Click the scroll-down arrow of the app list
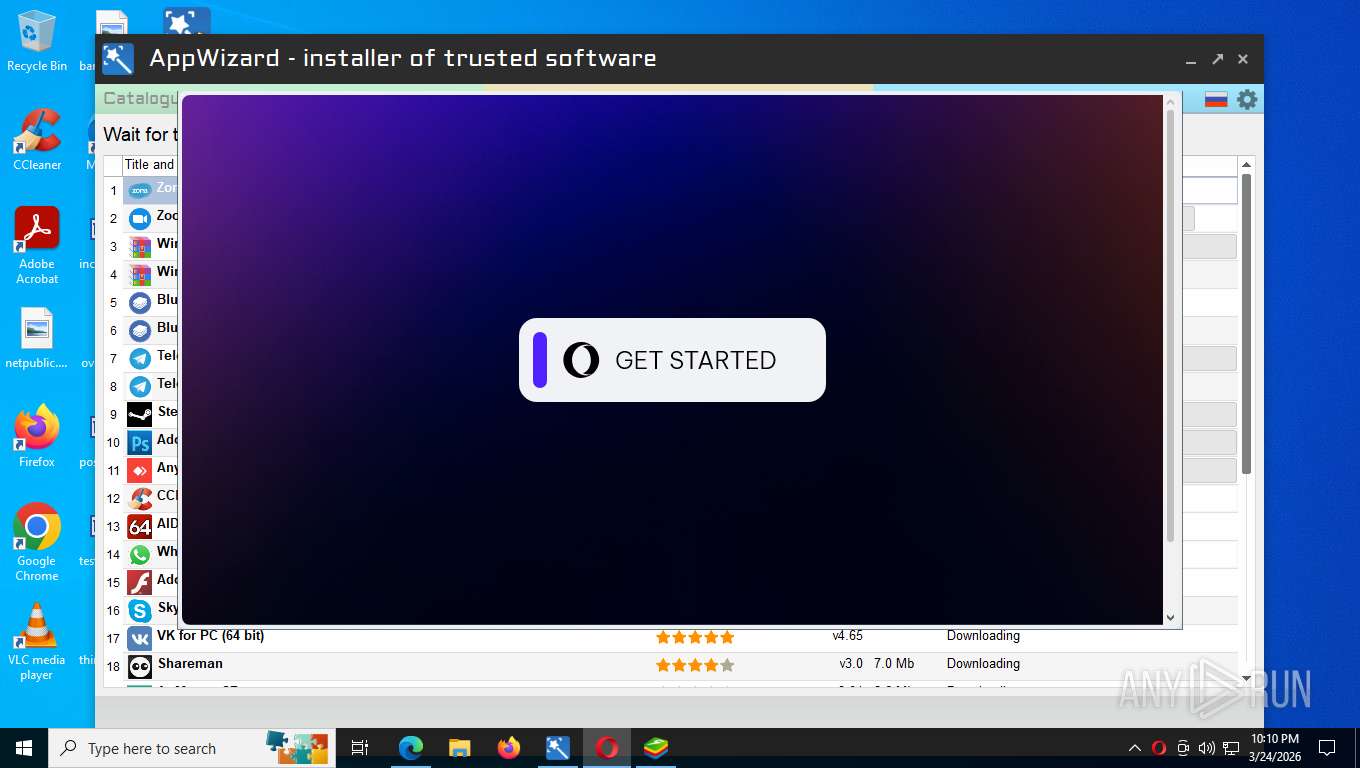1360x768 pixels. (x=1246, y=678)
